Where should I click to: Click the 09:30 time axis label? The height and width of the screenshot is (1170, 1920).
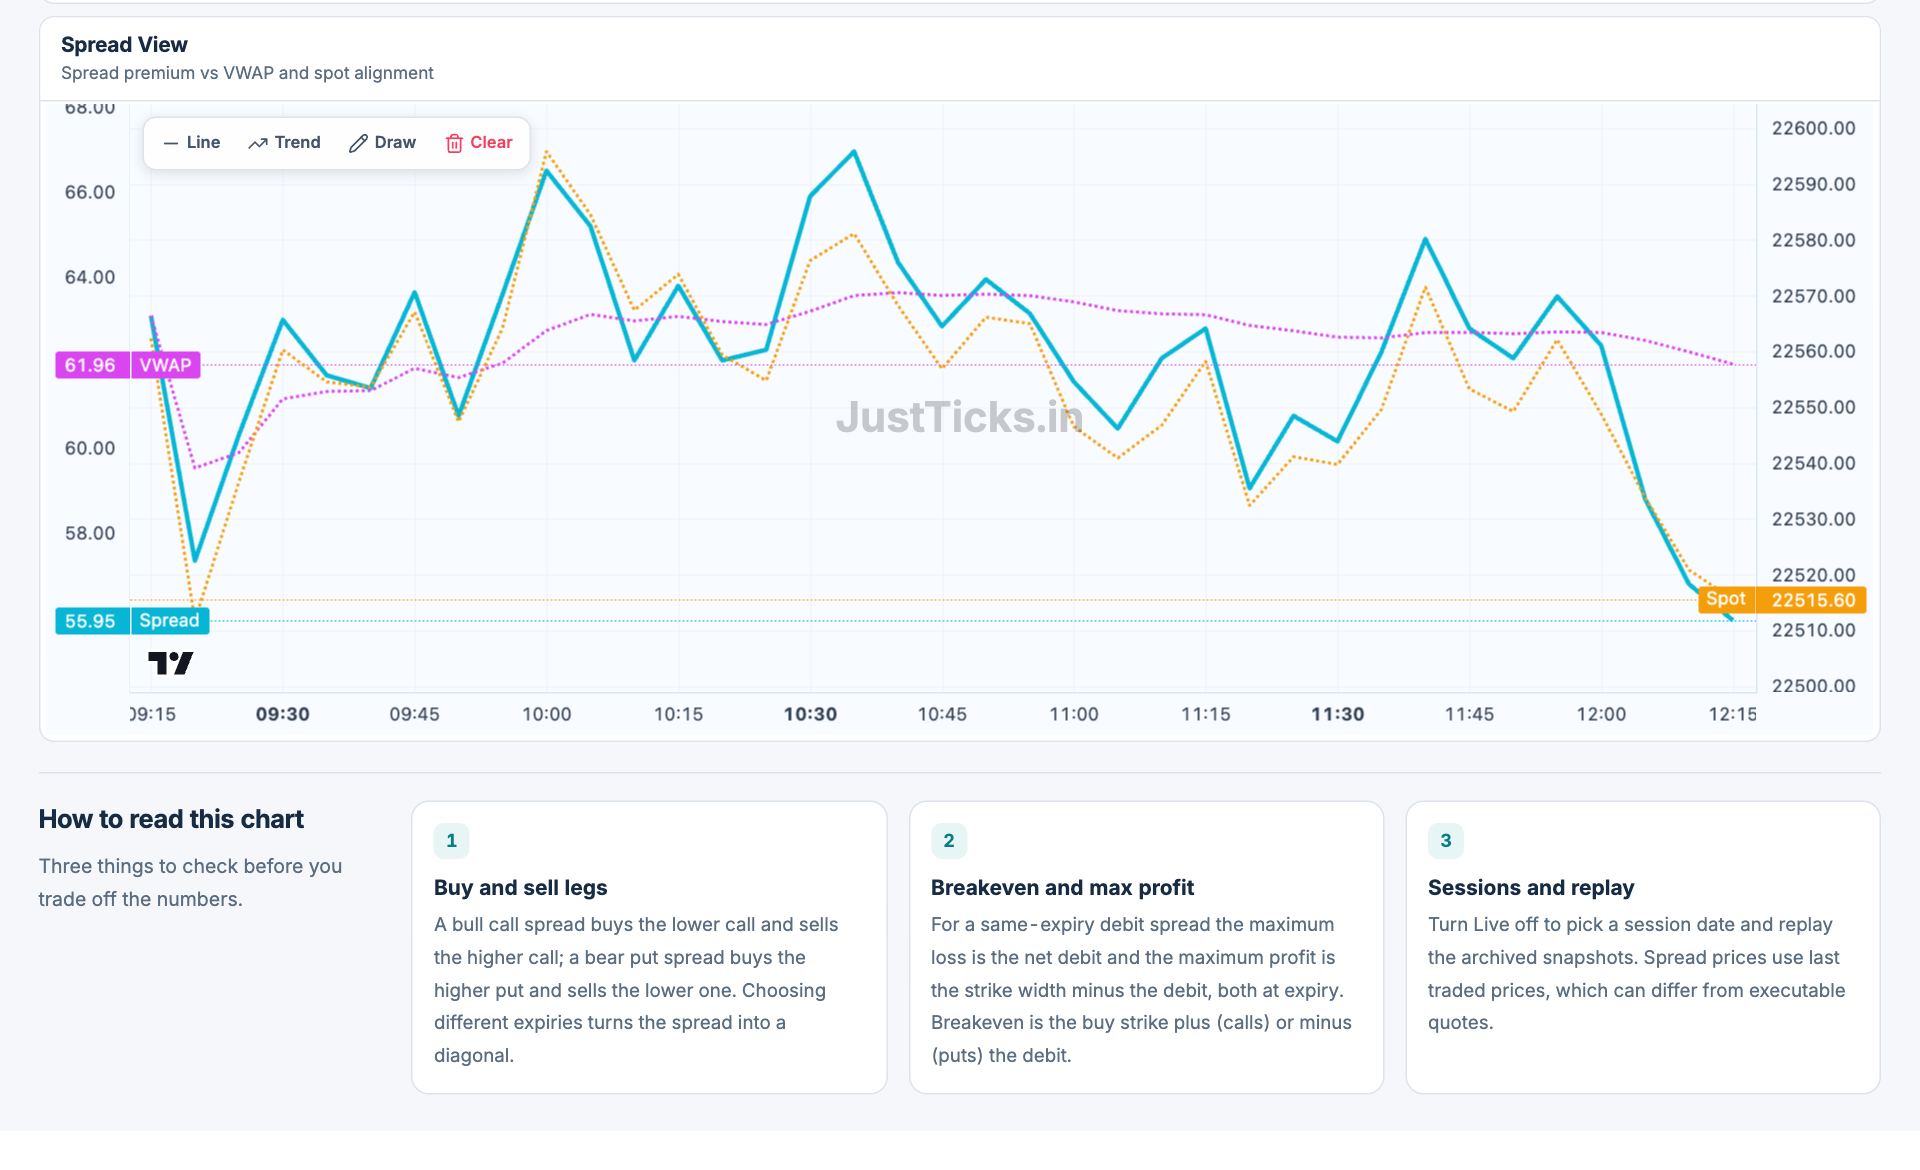click(x=282, y=714)
